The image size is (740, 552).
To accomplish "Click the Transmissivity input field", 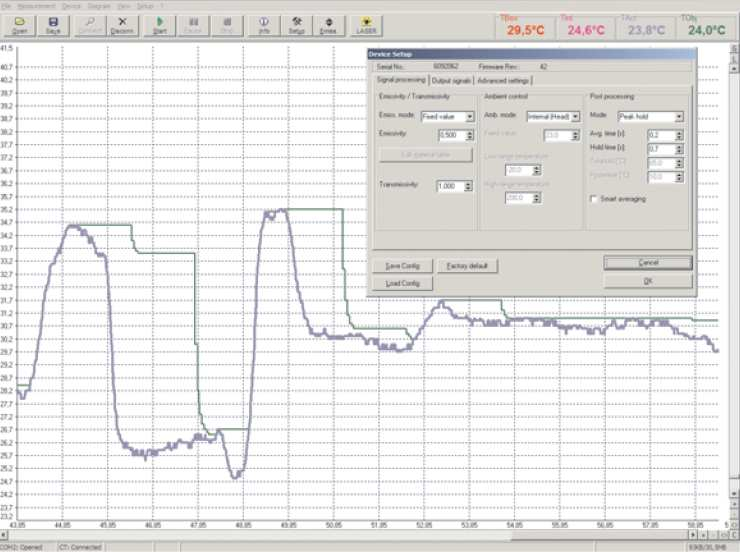I will (451, 186).
